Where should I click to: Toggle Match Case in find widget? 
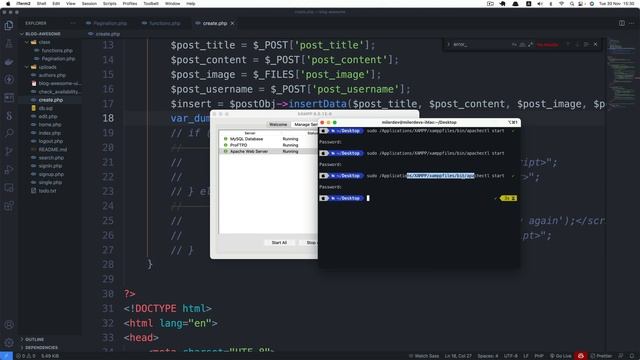click(x=514, y=44)
